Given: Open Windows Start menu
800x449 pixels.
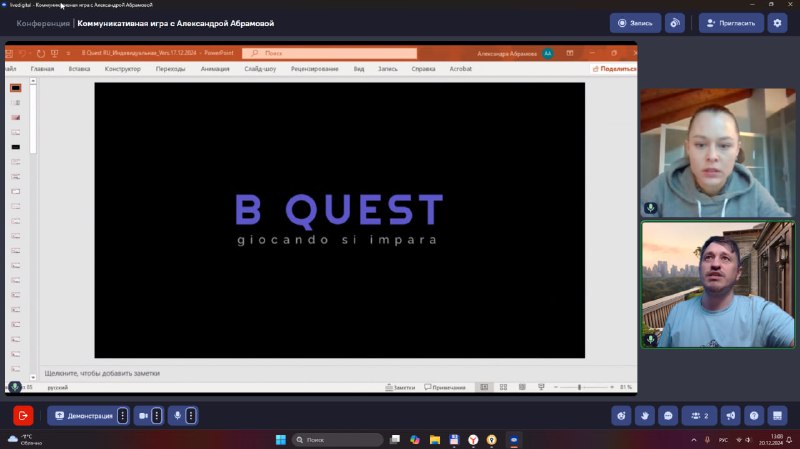Looking at the screenshot, I should point(281,440).
